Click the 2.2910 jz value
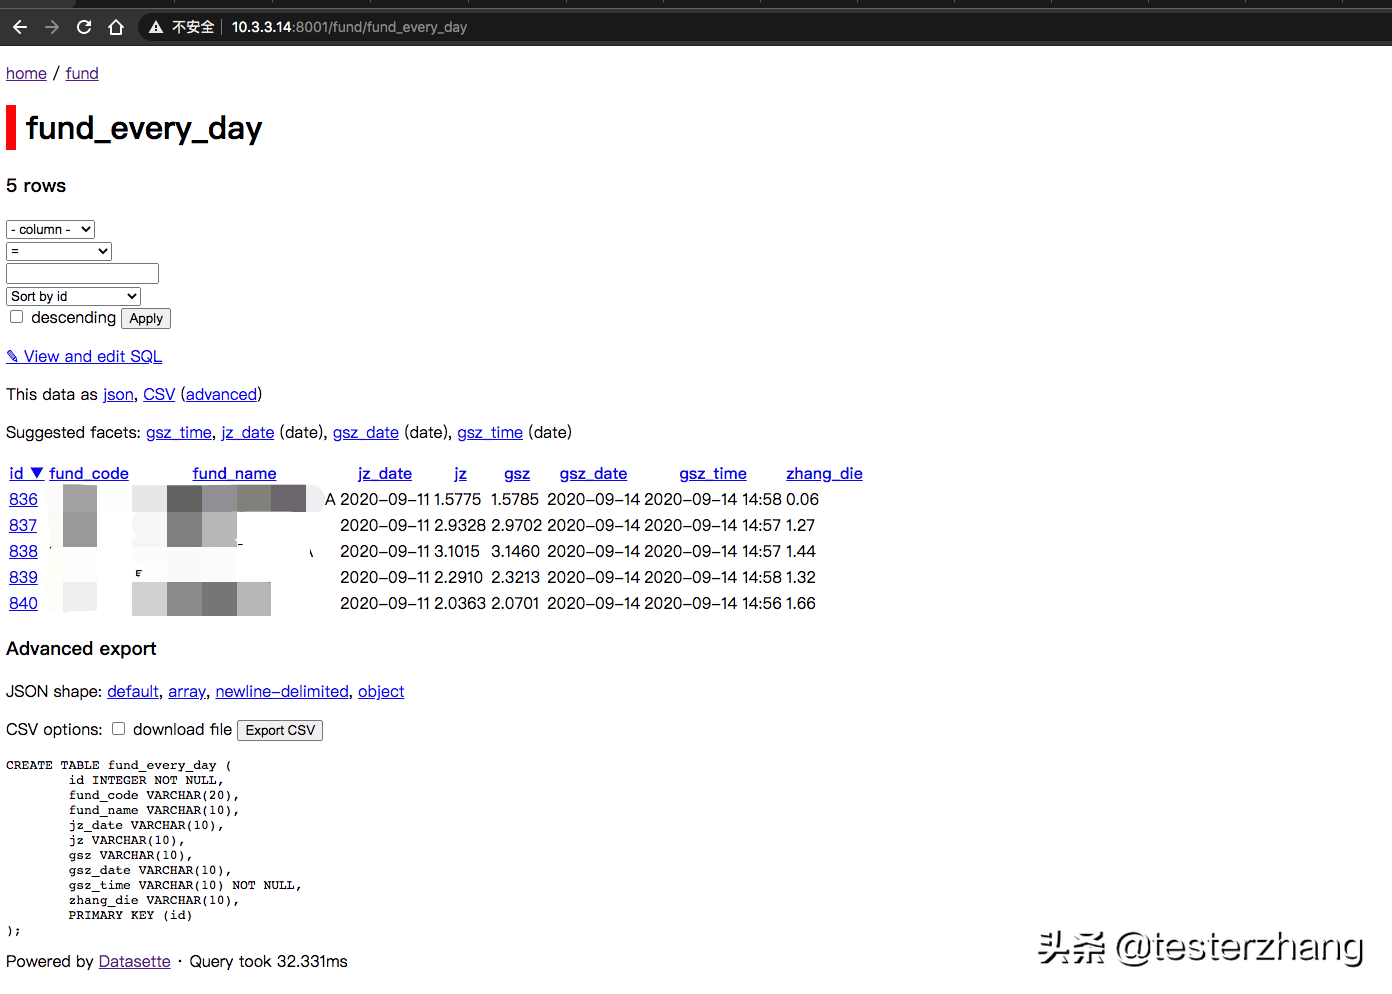 click(459, 577)
